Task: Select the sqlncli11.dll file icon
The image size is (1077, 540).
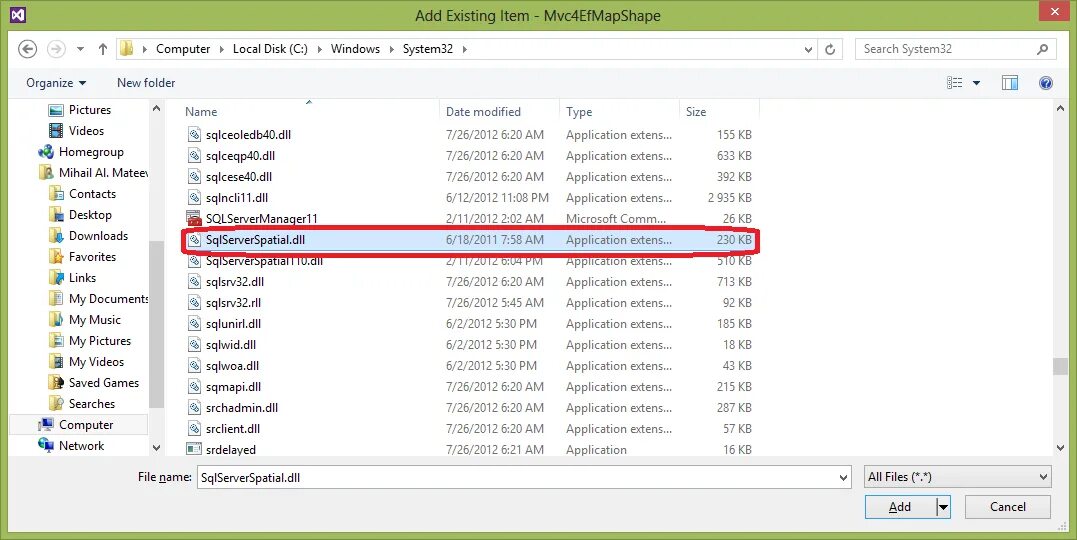Action: 194,198
